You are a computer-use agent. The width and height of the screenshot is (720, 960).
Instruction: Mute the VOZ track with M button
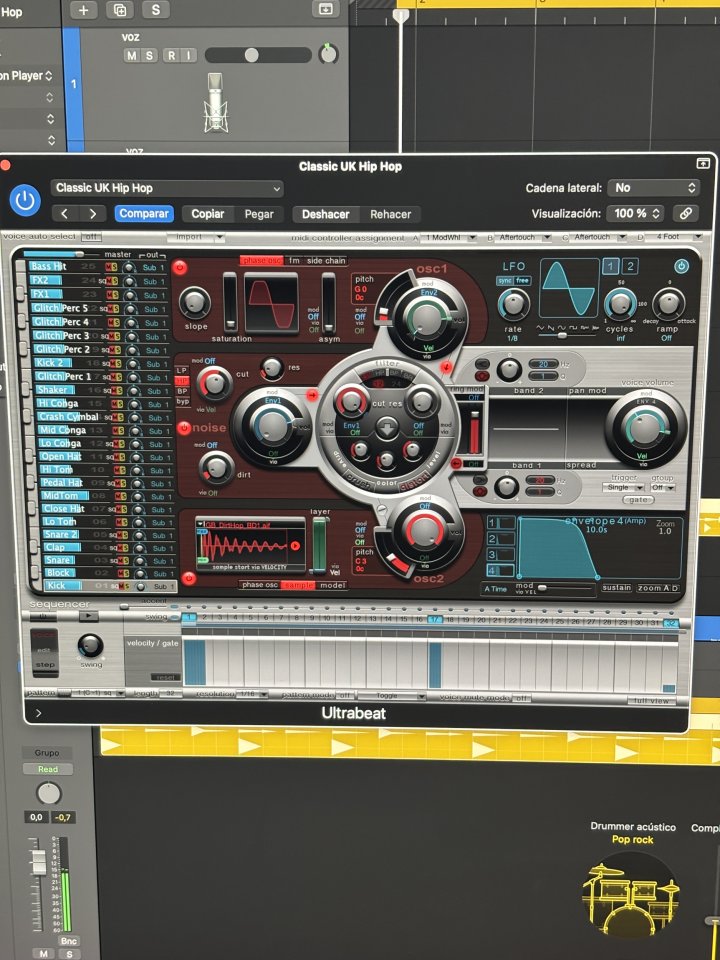coord(132,55)
